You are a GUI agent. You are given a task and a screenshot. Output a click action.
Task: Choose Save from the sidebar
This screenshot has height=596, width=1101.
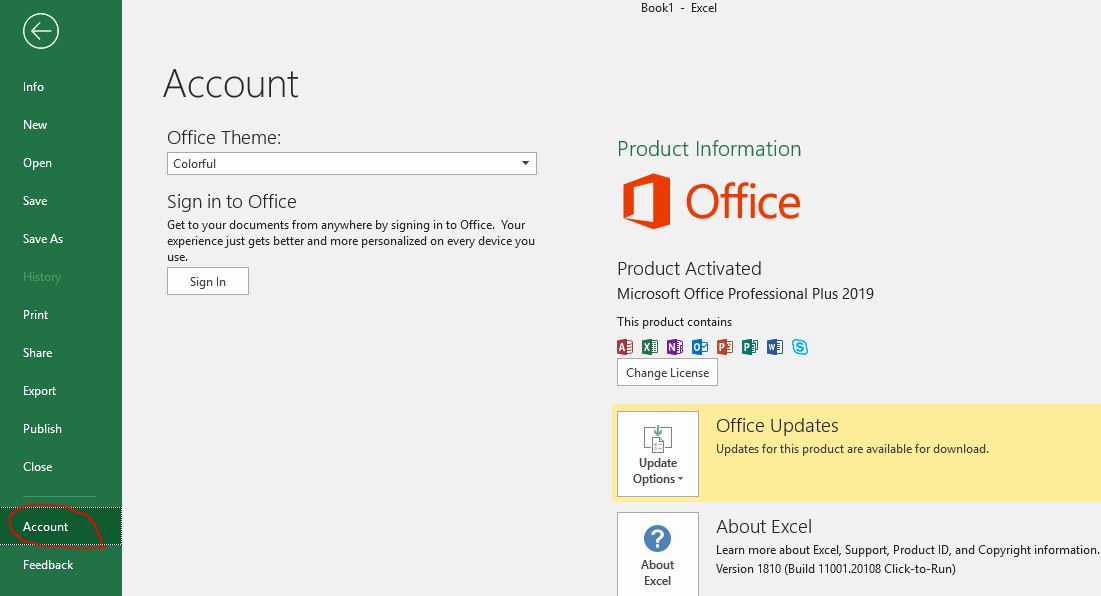(x=35, y=201)
